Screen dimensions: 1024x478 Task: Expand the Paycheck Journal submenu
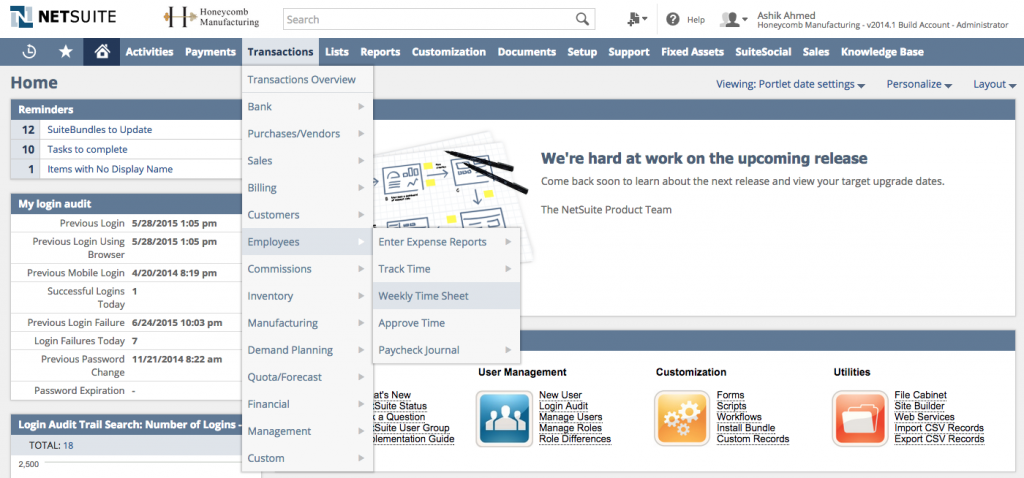click(446, 350)
